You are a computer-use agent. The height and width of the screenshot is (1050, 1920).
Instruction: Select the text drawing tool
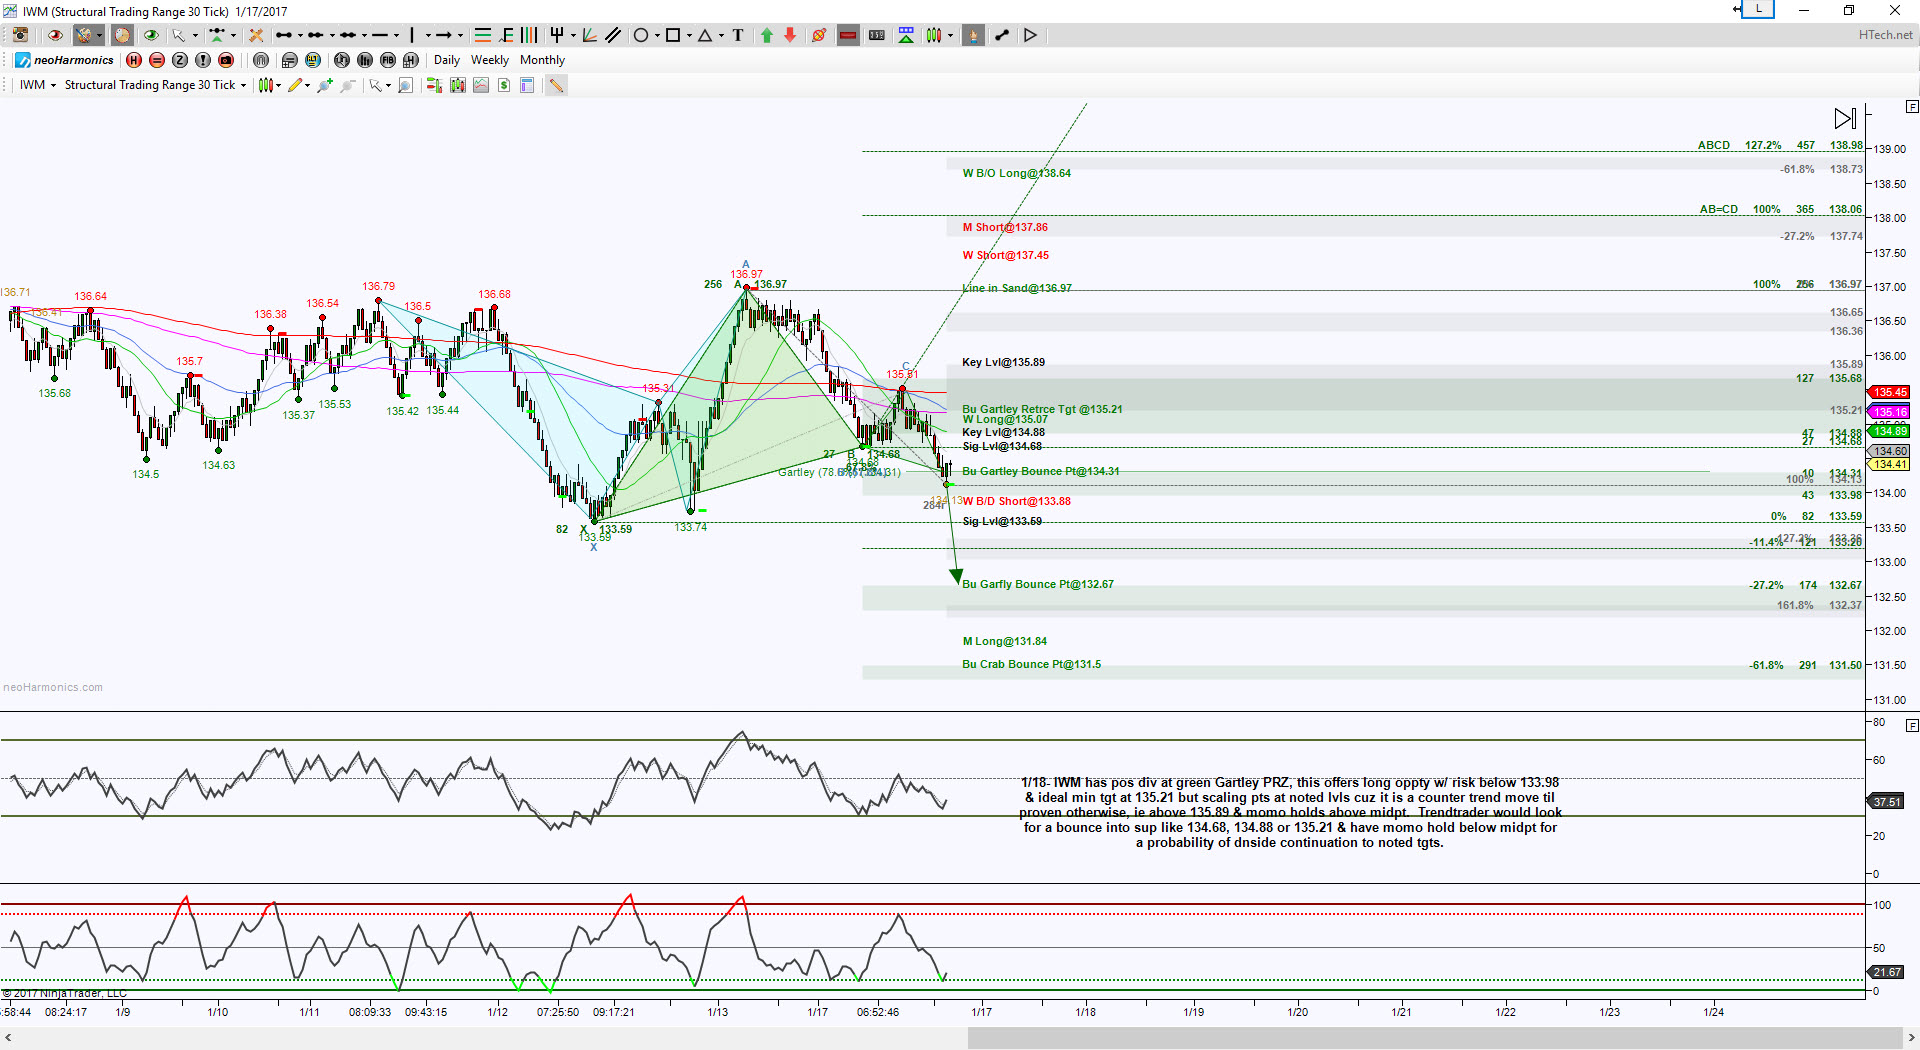point(738,35)
